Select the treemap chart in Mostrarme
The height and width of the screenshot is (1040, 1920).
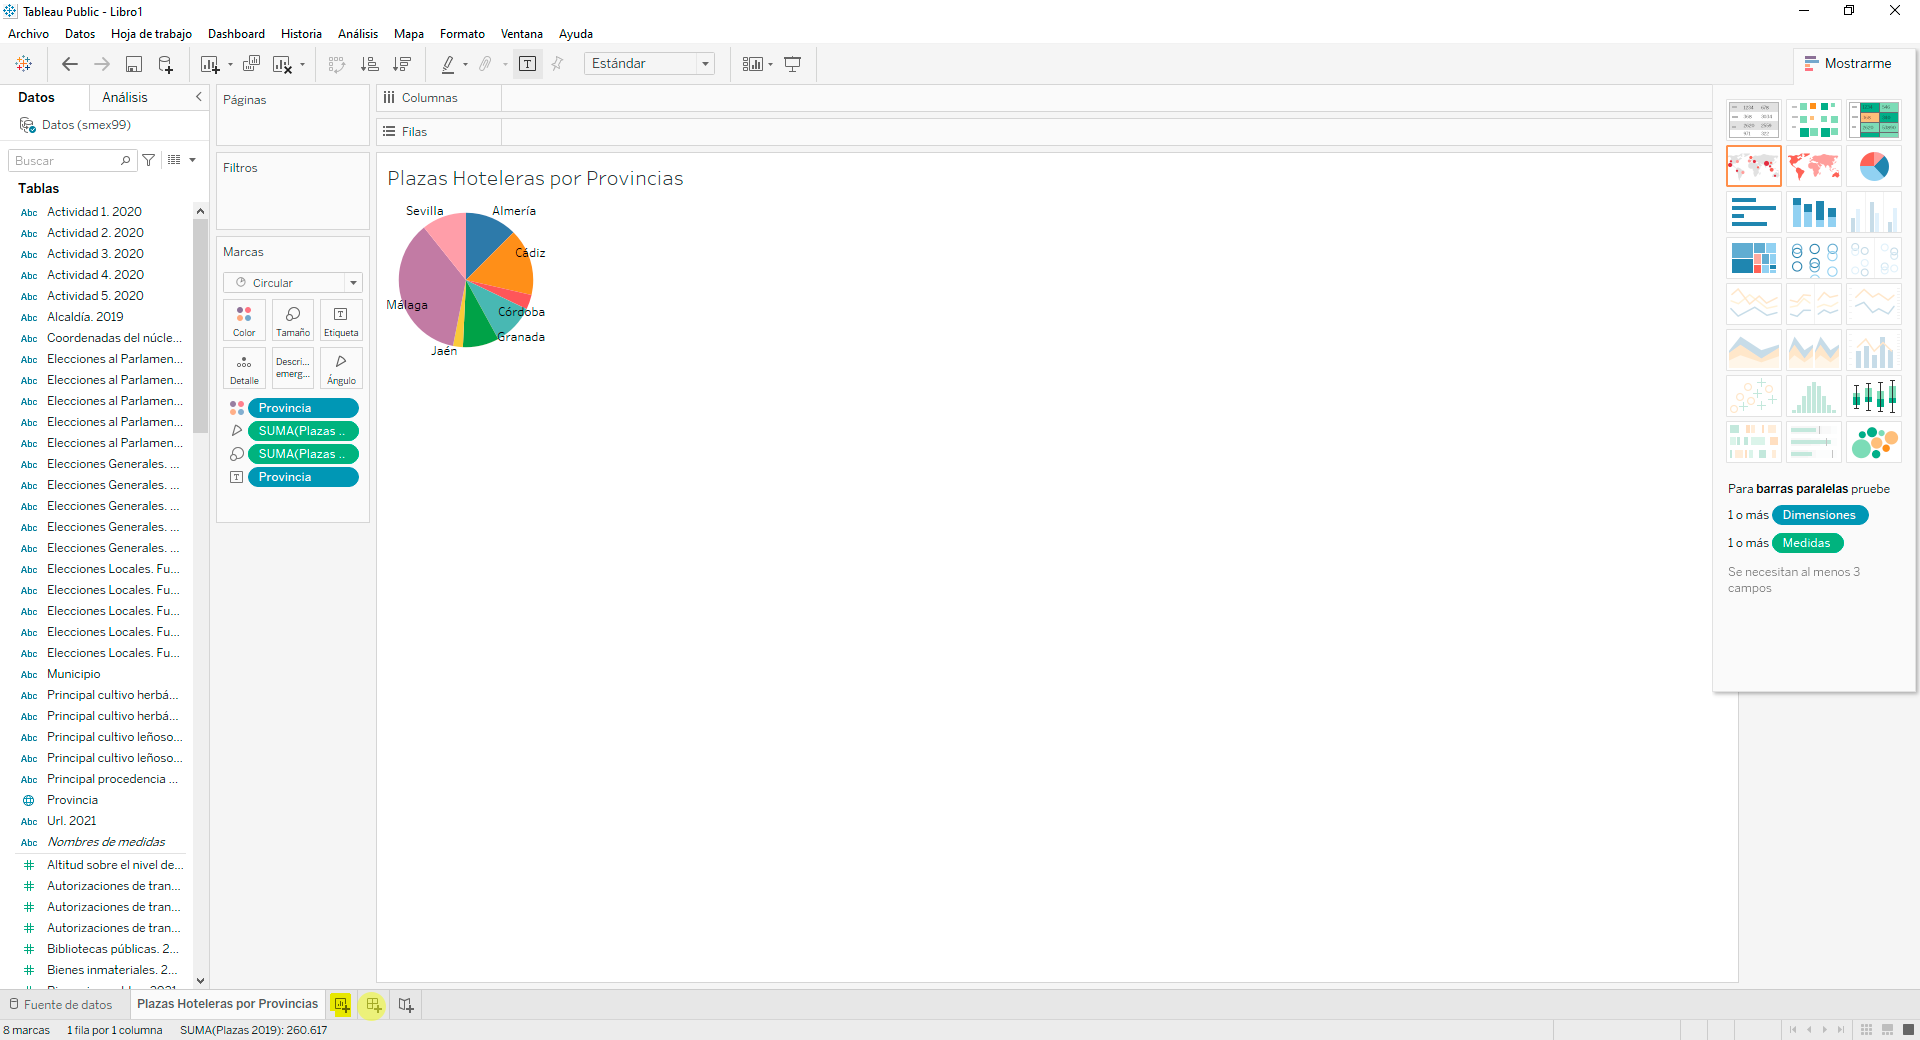[1753, 258]
